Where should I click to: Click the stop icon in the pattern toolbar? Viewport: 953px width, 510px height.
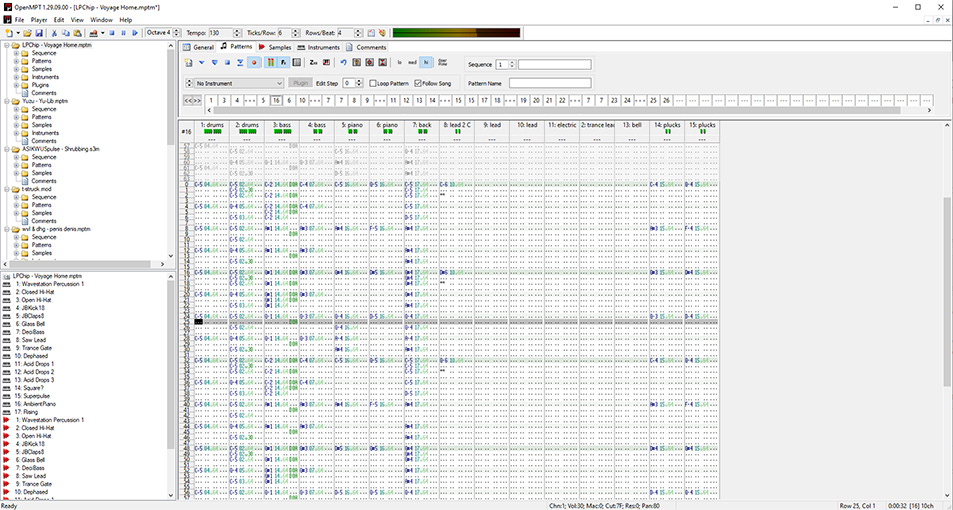point(227,62)
